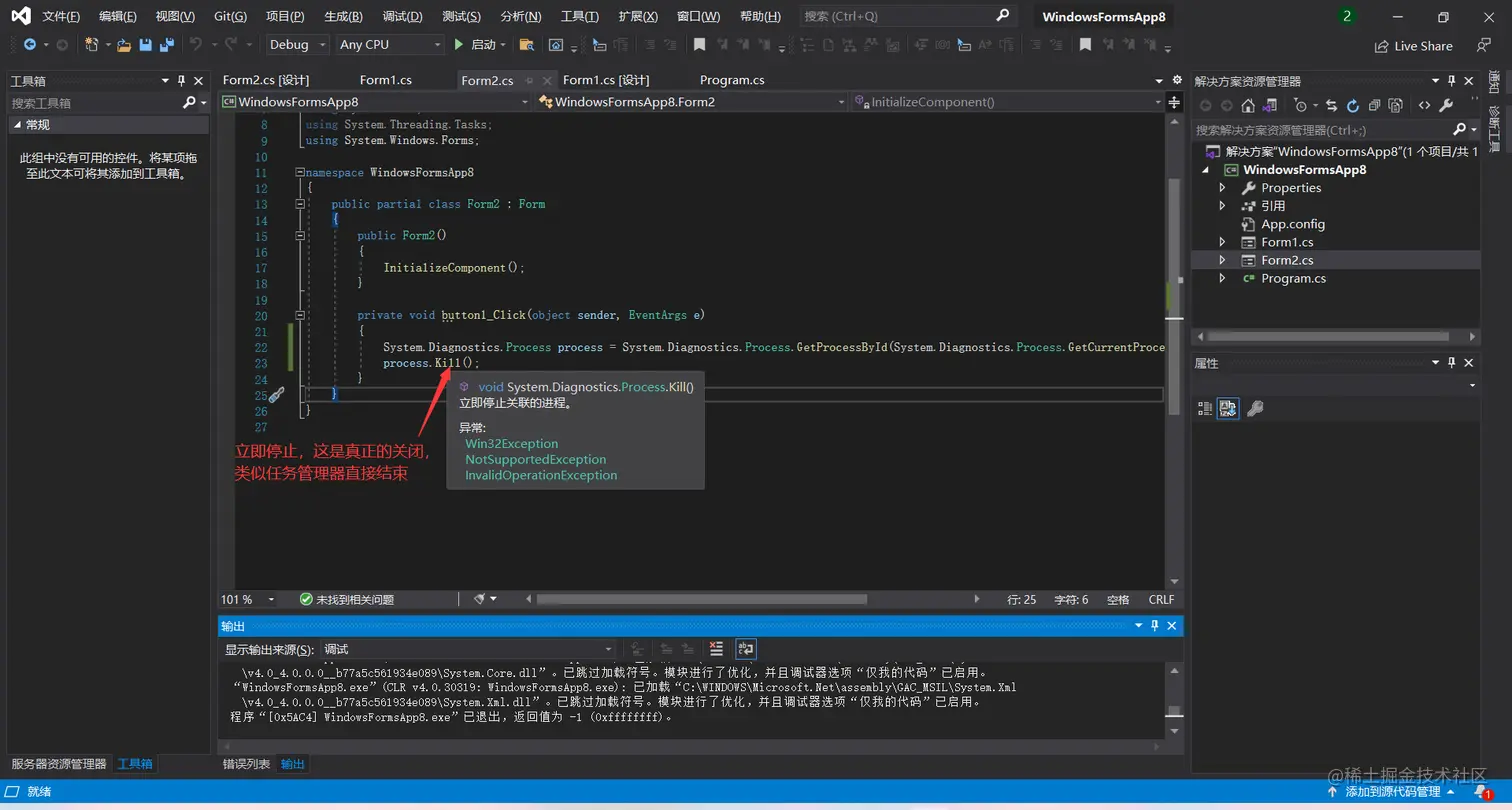
Task: Switch to the Form1.cs editor tab
Action: (386, 80)
